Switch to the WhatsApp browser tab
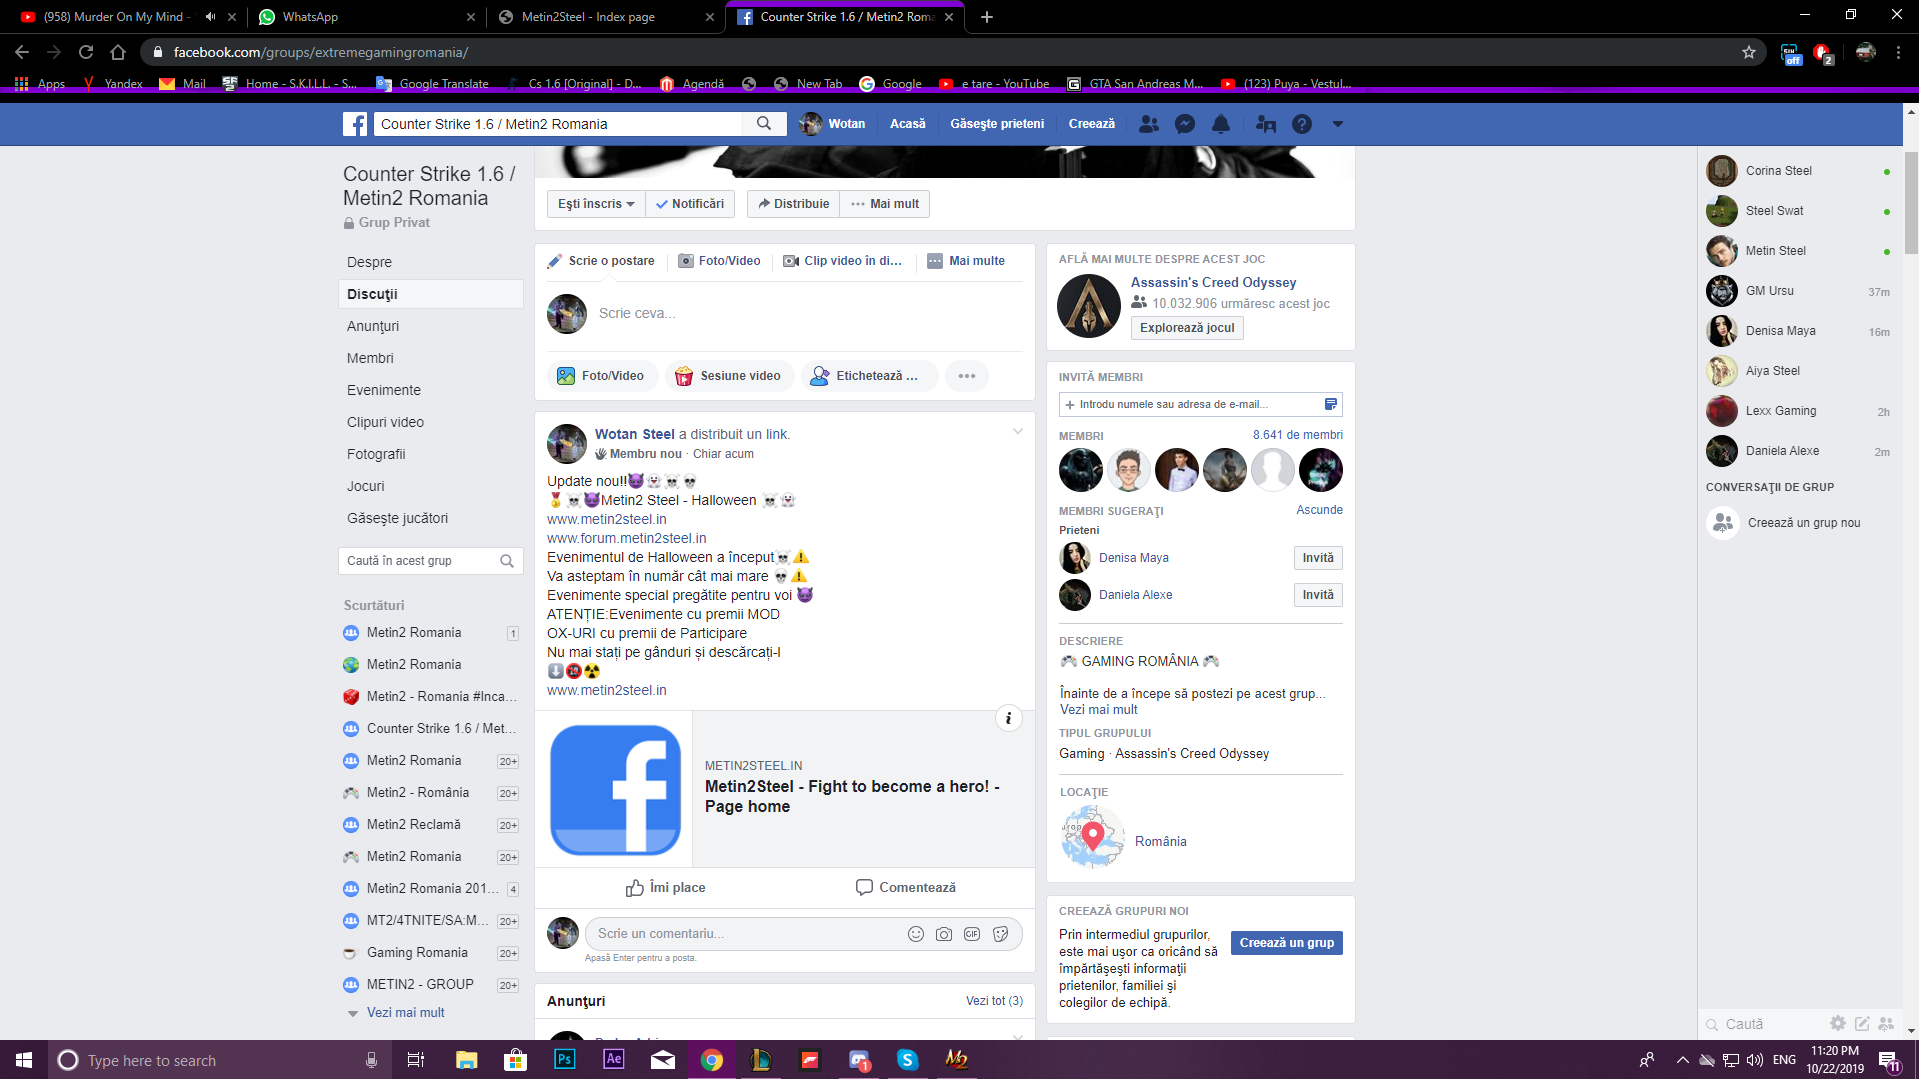Screen dimensions: 1919x1079 point(366,16)
